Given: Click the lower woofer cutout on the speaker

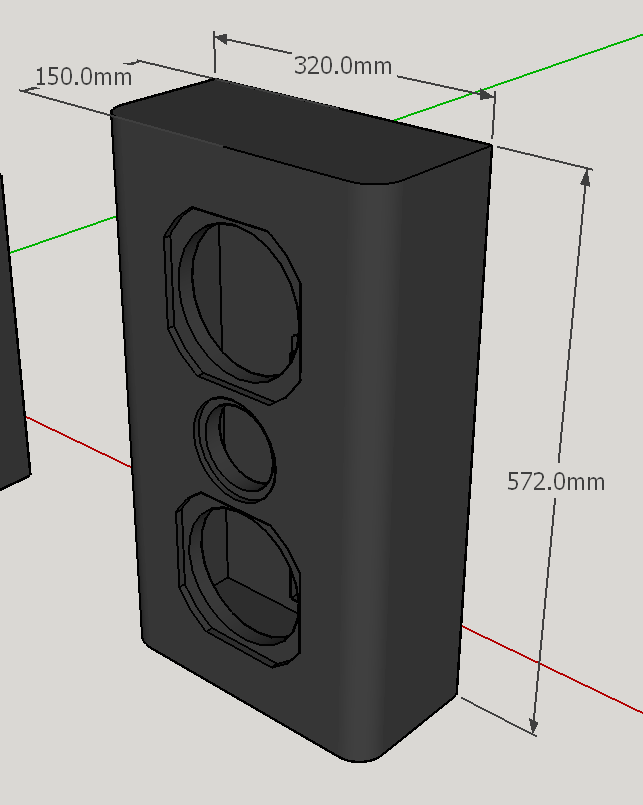Looking at the screenshot, I should coord(239,579).
